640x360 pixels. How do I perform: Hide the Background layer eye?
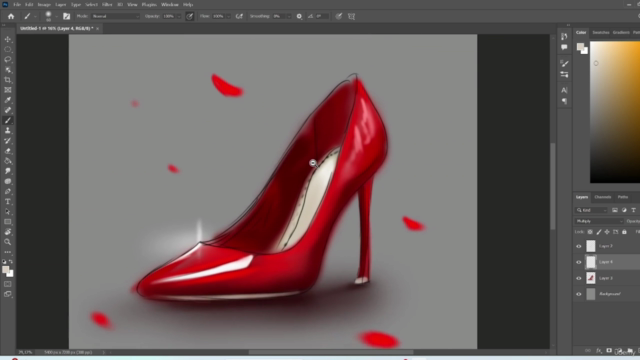578,294
